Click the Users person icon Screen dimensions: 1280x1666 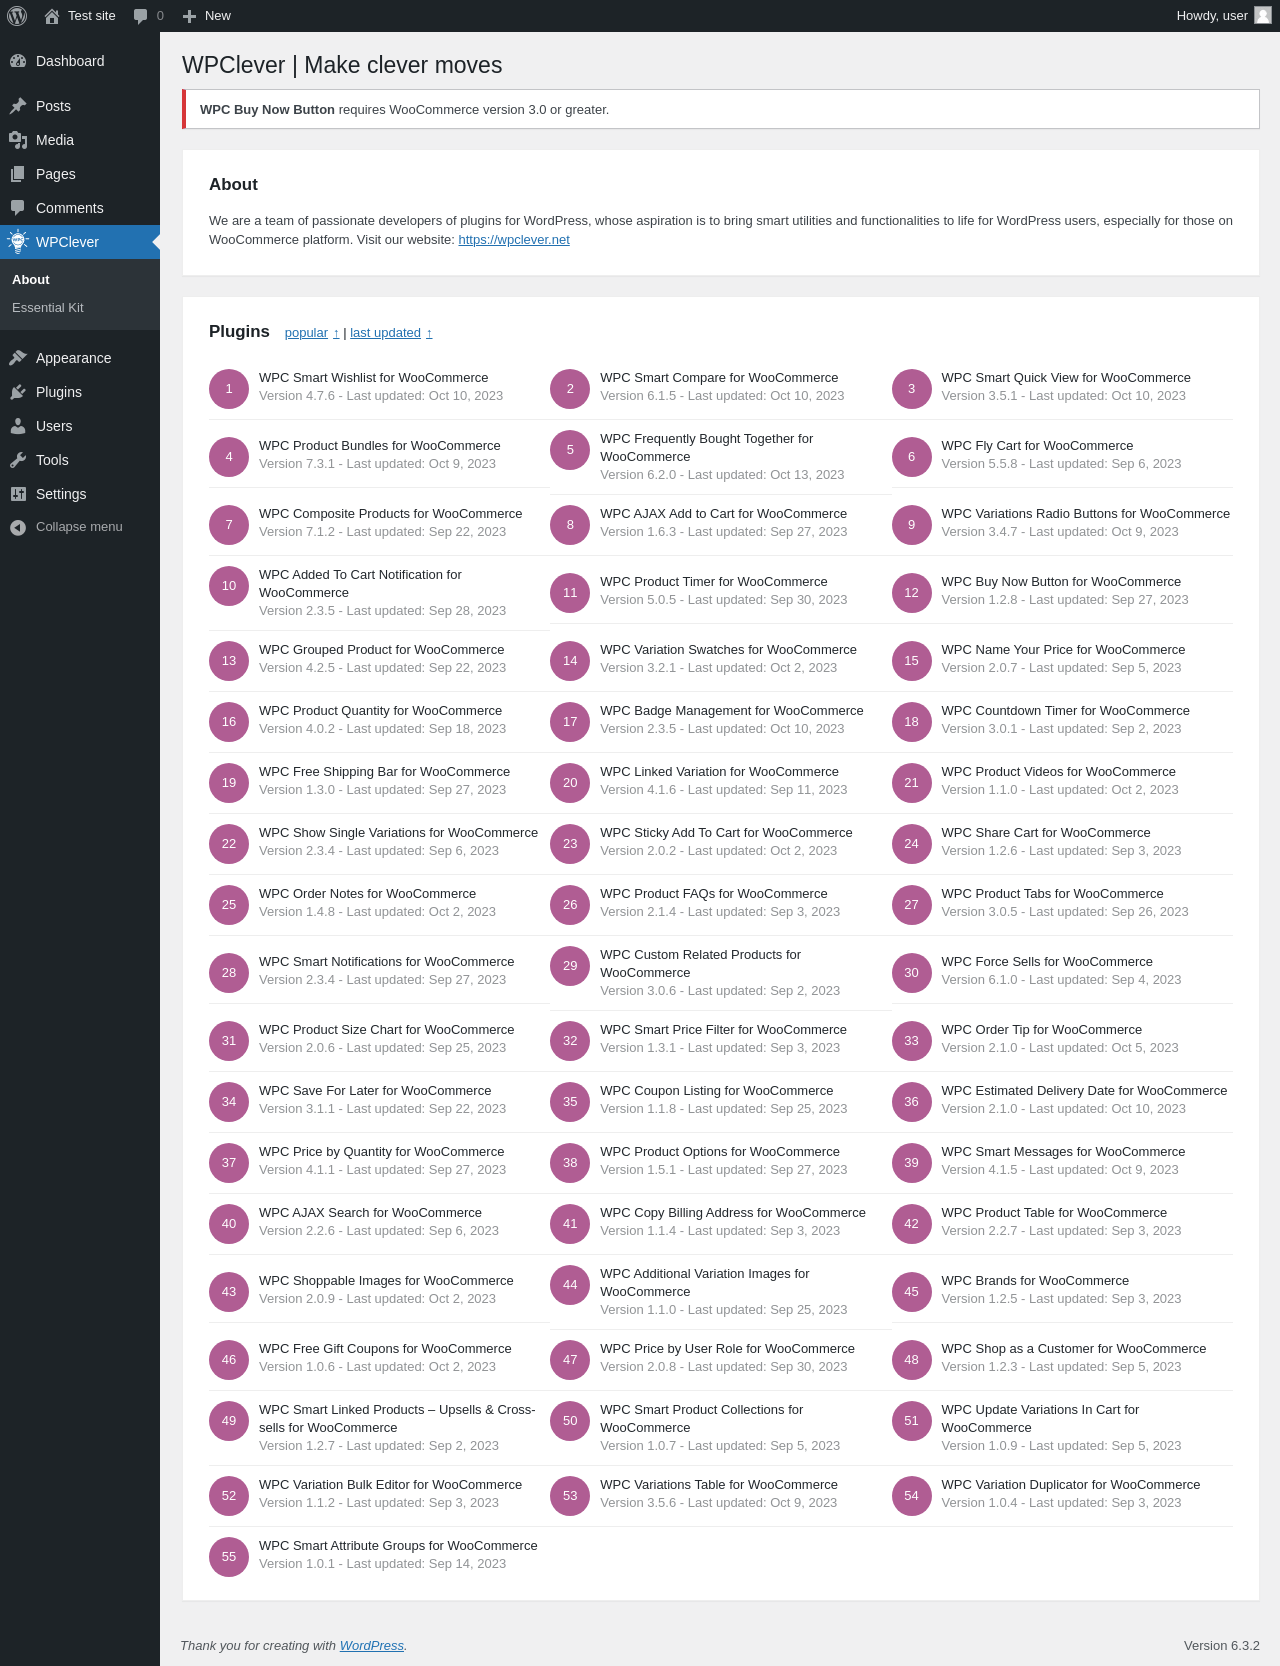(x=18, y=426)
